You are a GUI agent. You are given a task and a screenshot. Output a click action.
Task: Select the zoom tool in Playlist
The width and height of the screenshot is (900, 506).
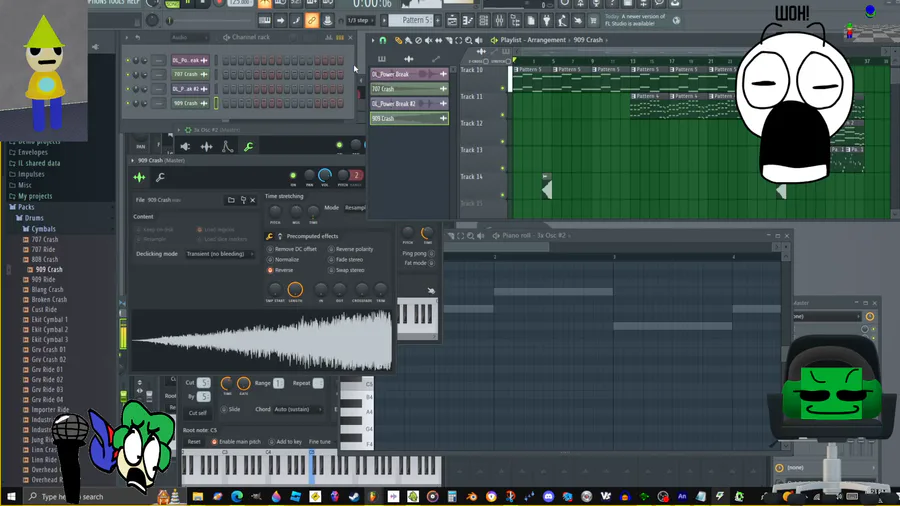pyautogui.click(x=469, y=40)
